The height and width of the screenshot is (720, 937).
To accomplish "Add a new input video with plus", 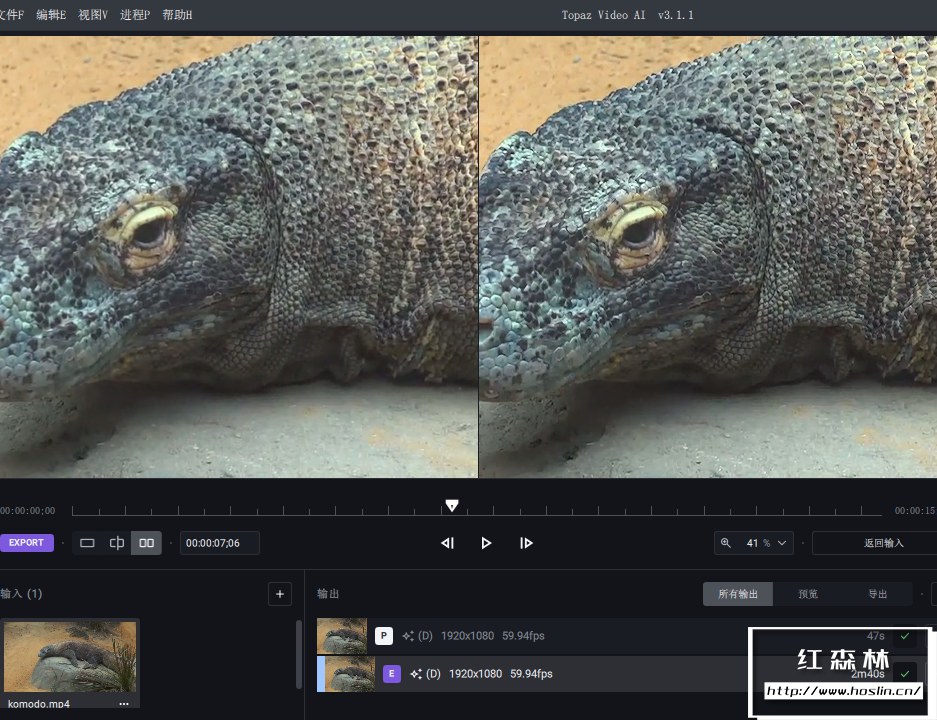I will [280, 594].
